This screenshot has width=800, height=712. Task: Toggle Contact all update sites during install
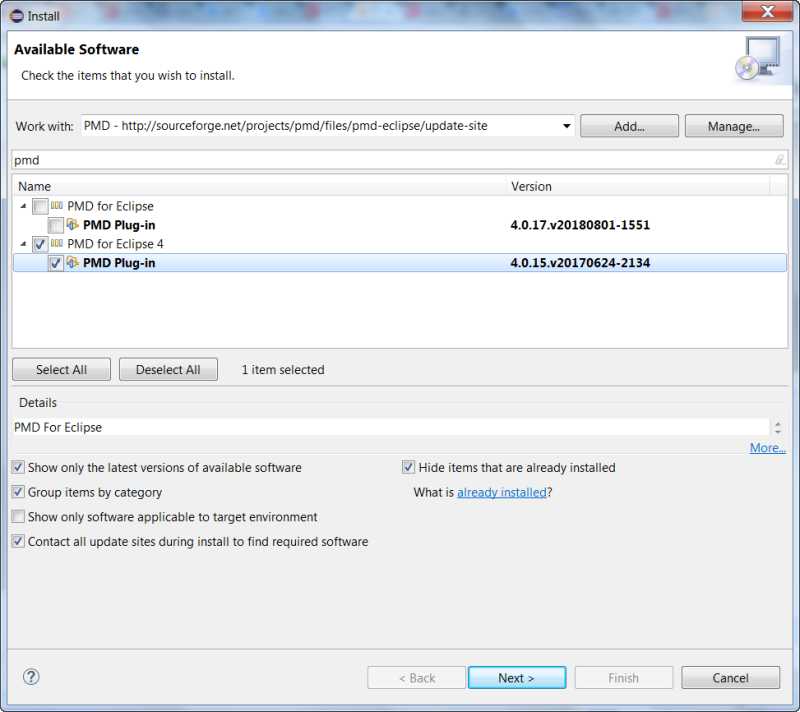click(18, 541)
